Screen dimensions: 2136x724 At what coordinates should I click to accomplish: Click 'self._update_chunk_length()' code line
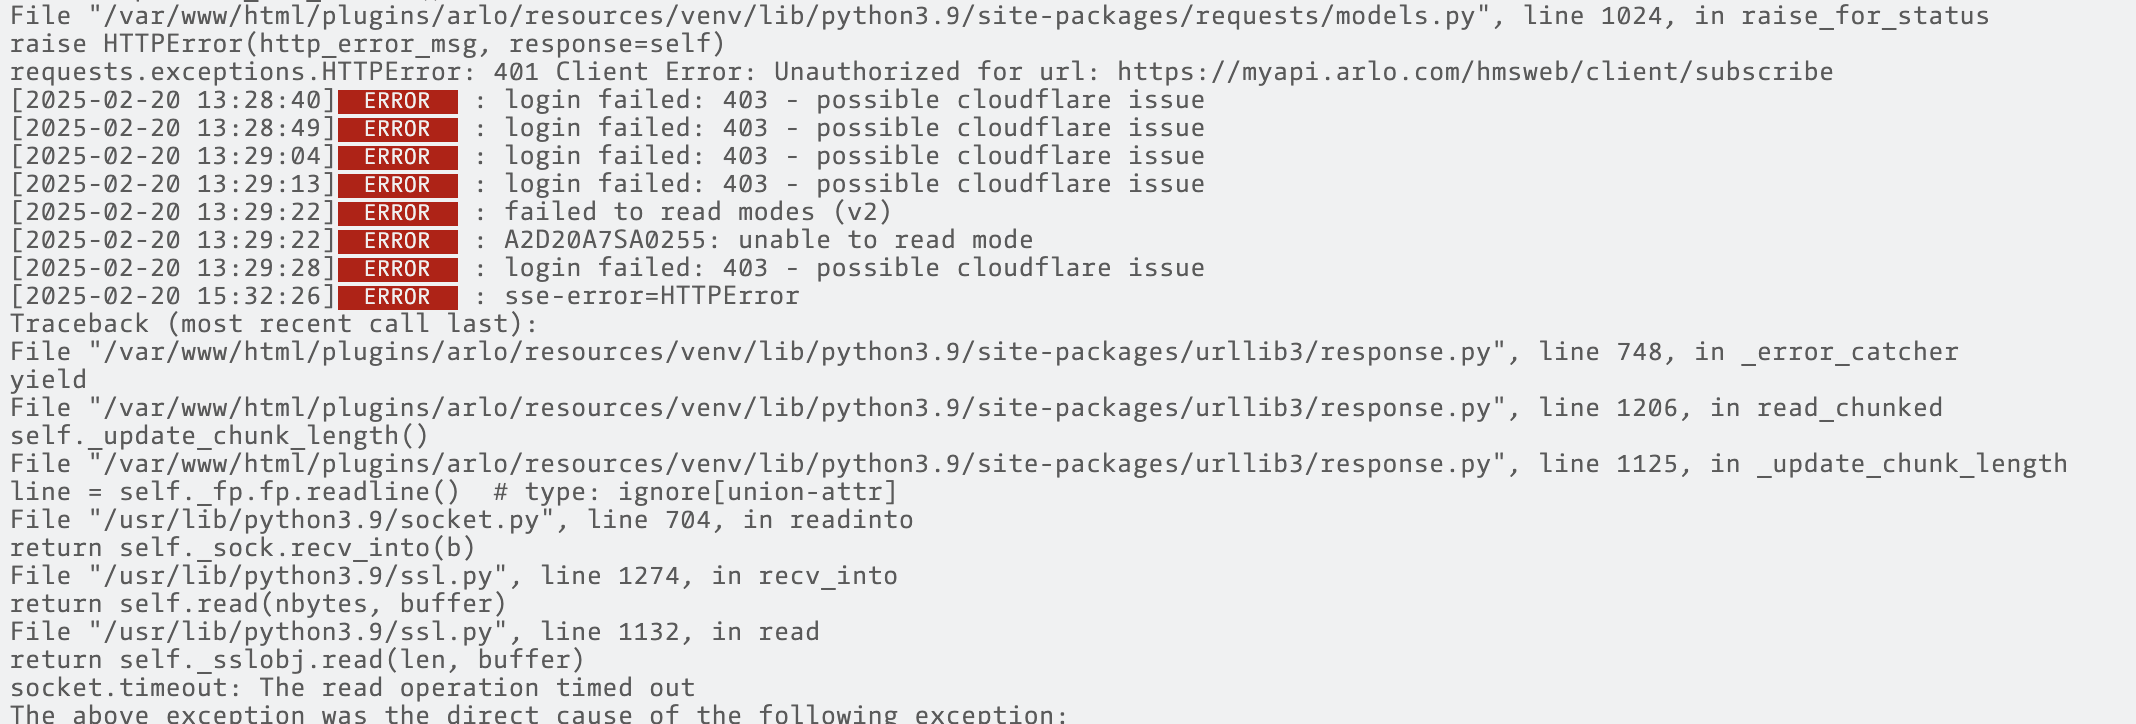(x=219, y=436)
